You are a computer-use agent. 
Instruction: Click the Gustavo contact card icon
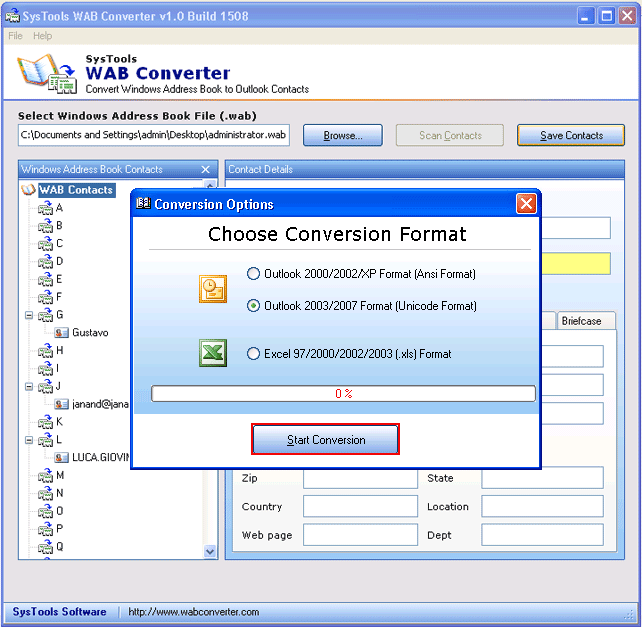click(61, 333)
